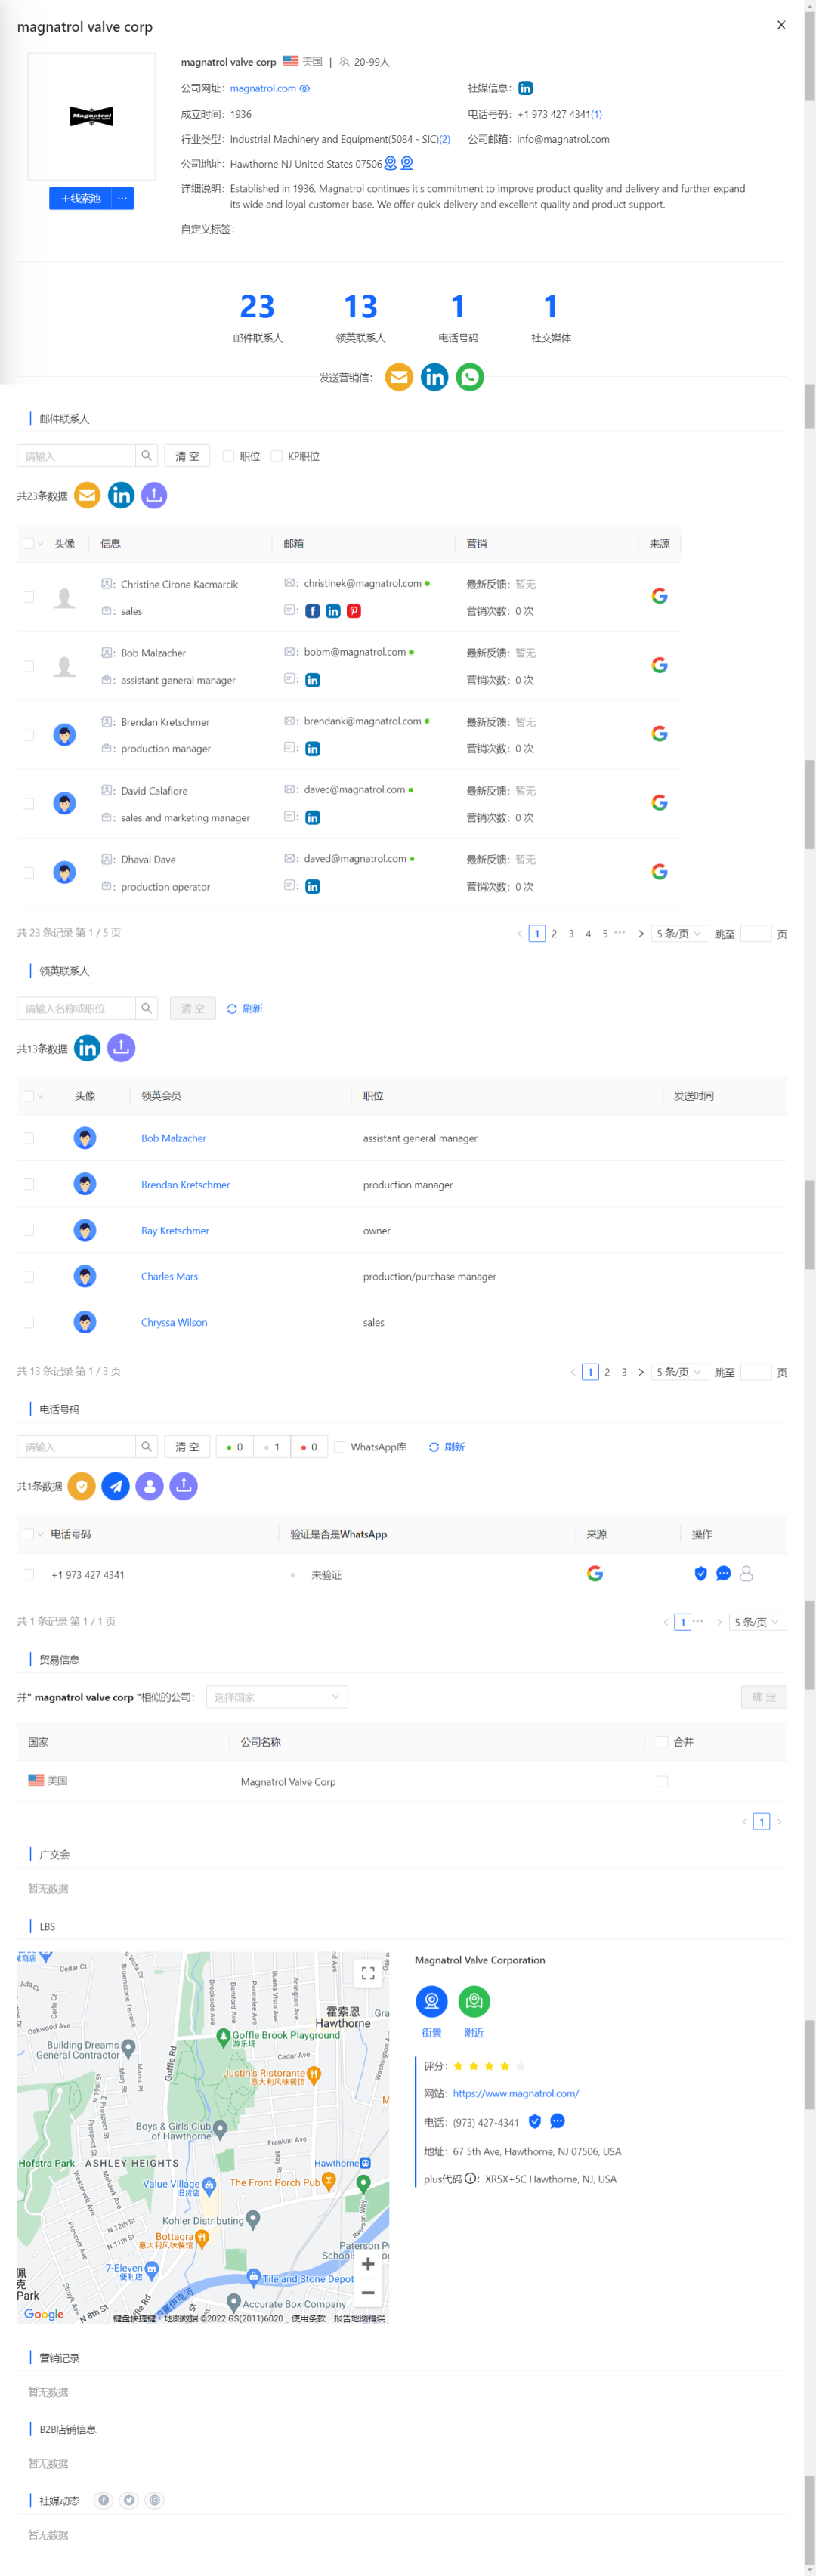Viewport: 816px width, 2576px height.
Task: Click the purple export icon beside 共13条数据
Action: 121,1048
